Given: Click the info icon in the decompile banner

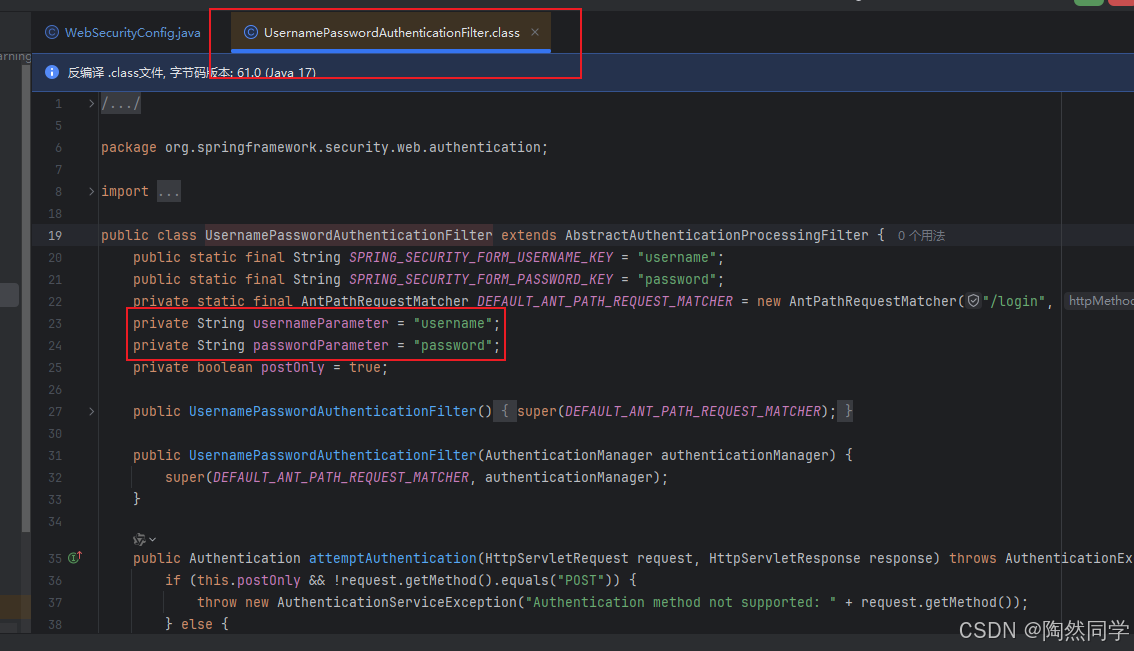Looking at the screenshot, I should tap(50, 71).
